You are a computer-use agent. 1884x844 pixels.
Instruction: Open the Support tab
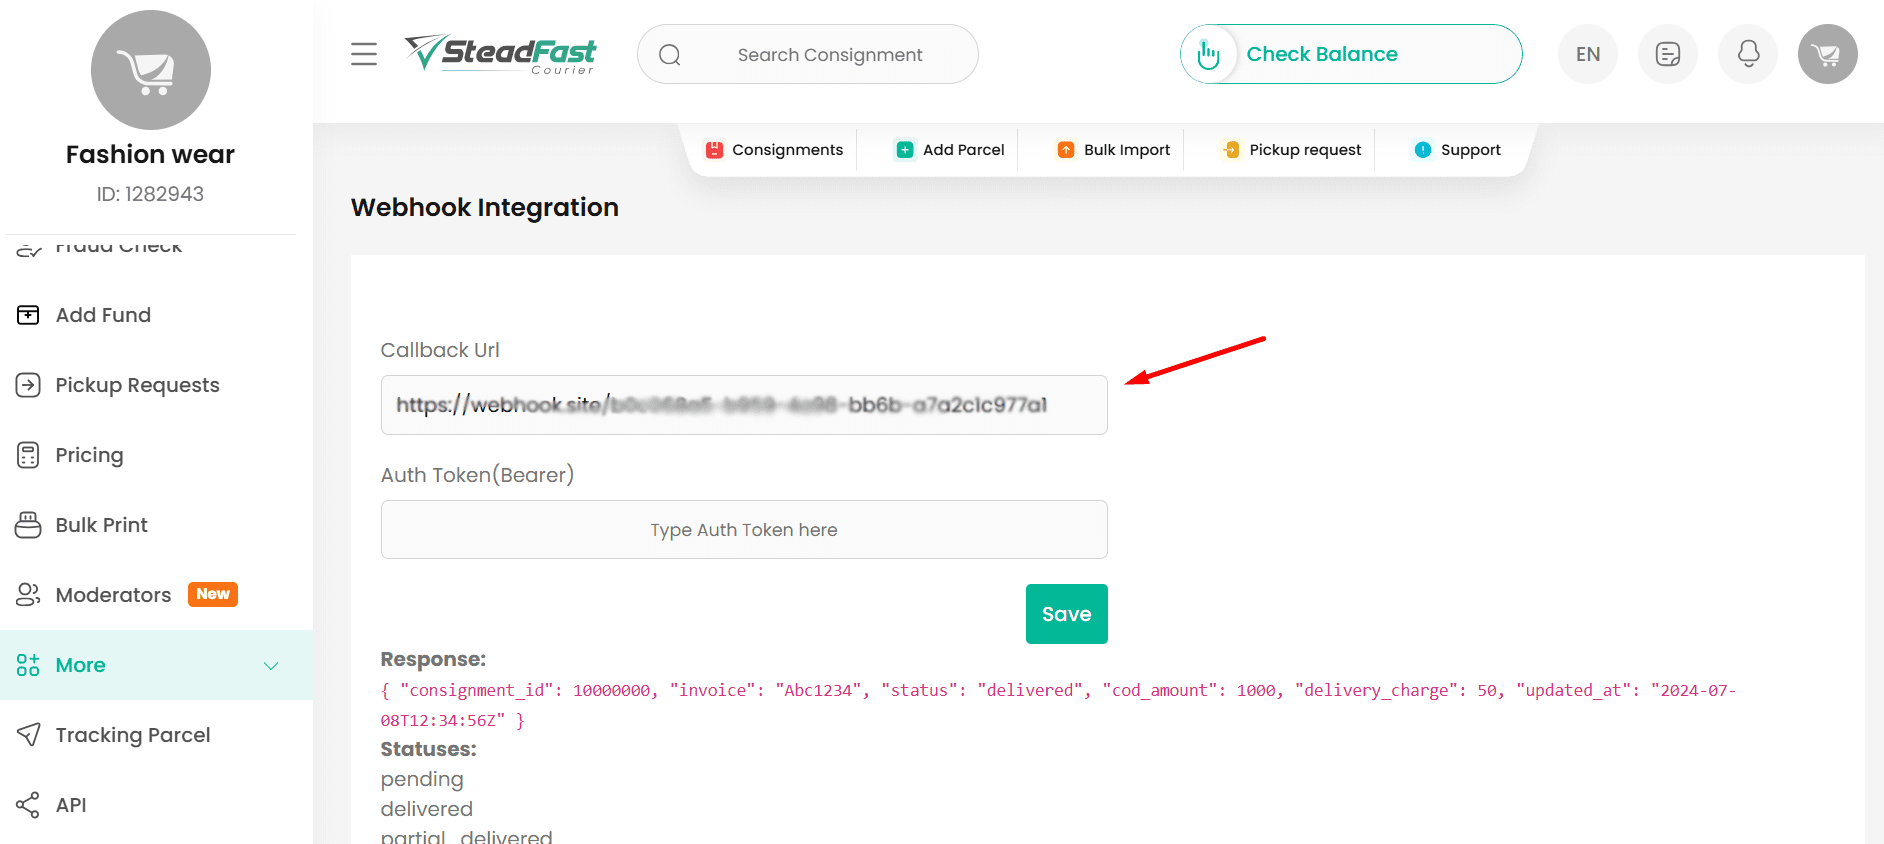[x=1457, y=150]
